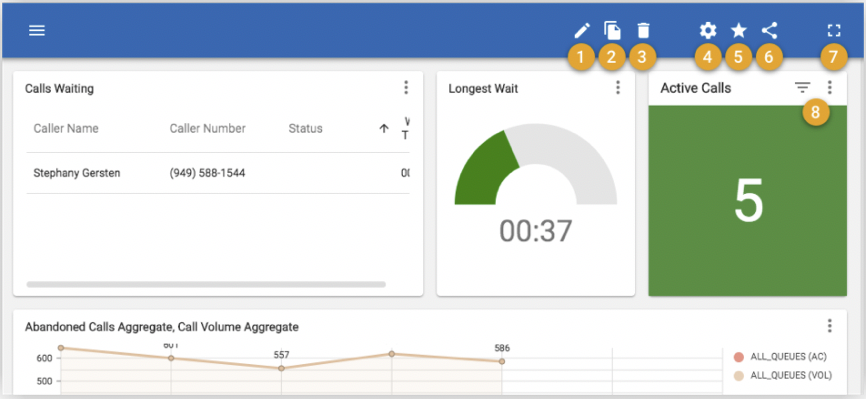Viewport: 866px width, 399px height.
Task: Click the pencil edit dashboard icon
Action: (x=582, y=30)
